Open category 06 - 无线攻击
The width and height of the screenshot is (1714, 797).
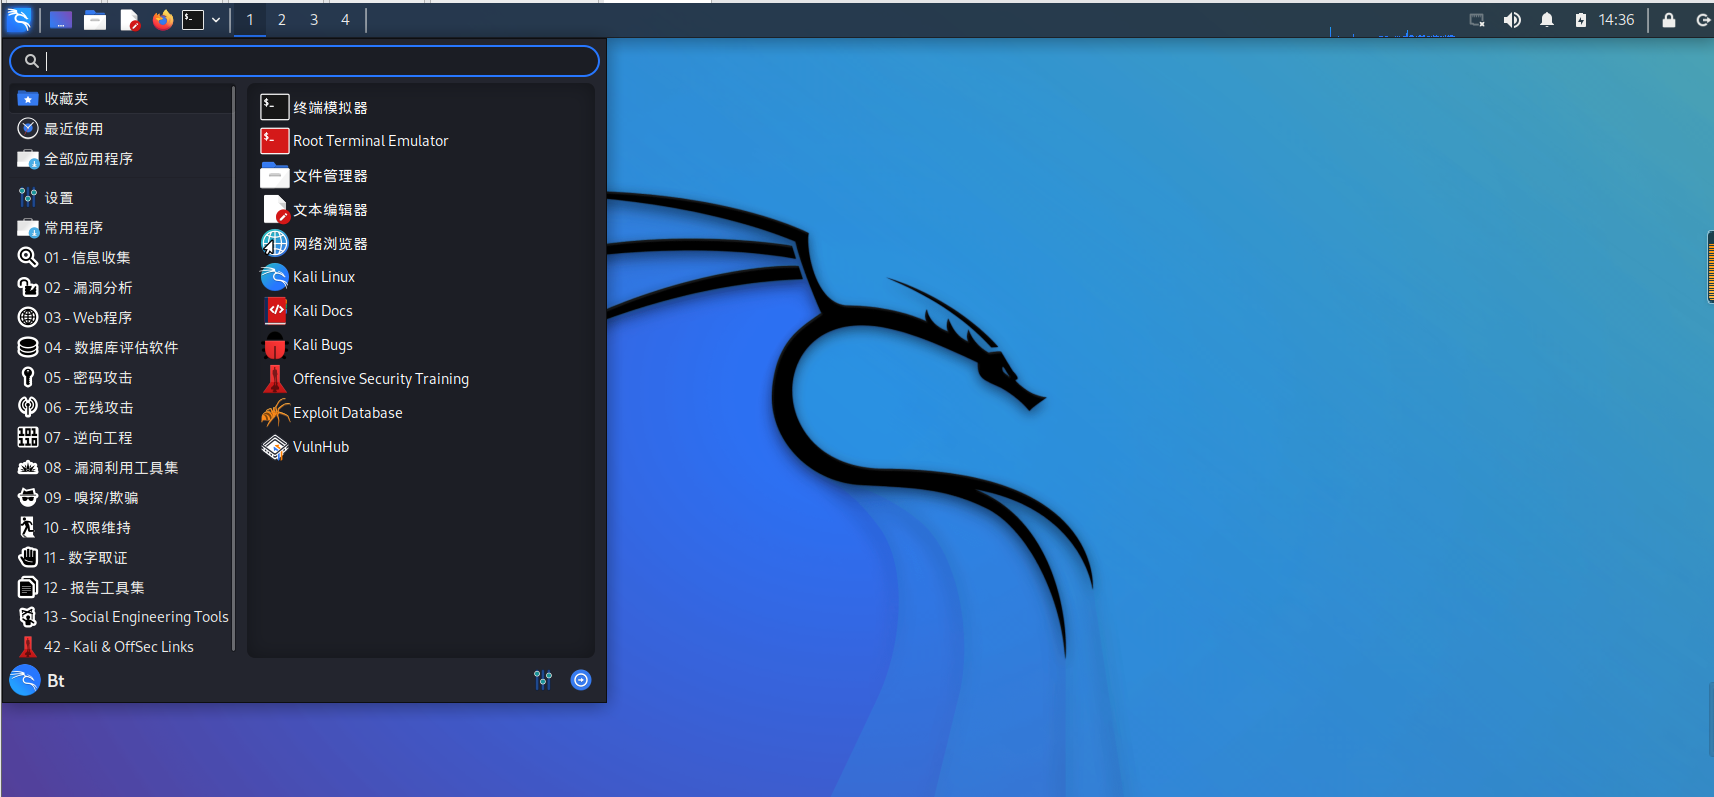(122, 408)
